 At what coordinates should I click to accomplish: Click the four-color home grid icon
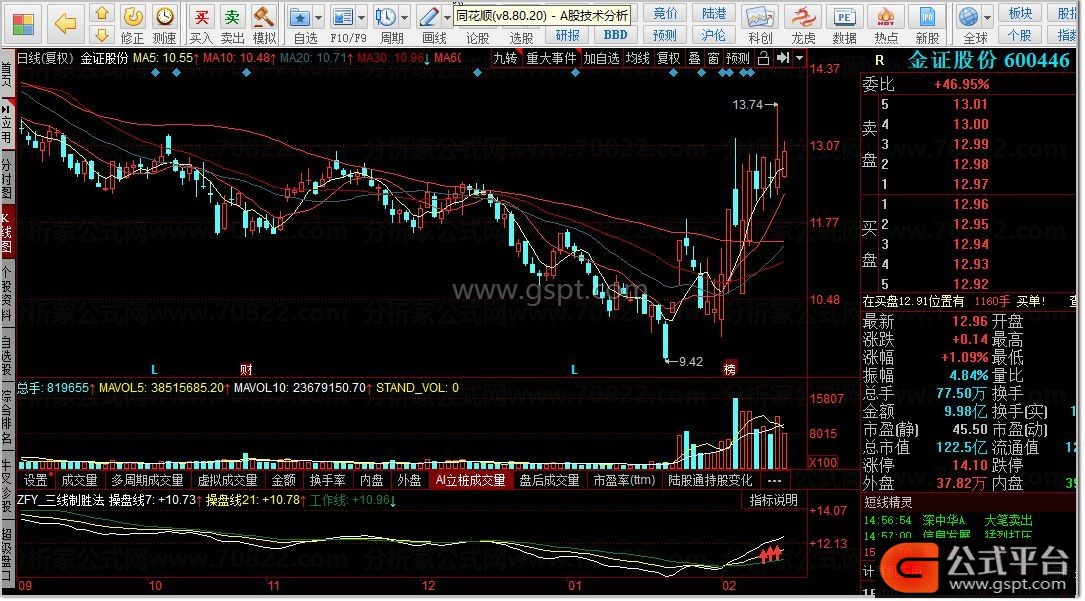point(23,24)
